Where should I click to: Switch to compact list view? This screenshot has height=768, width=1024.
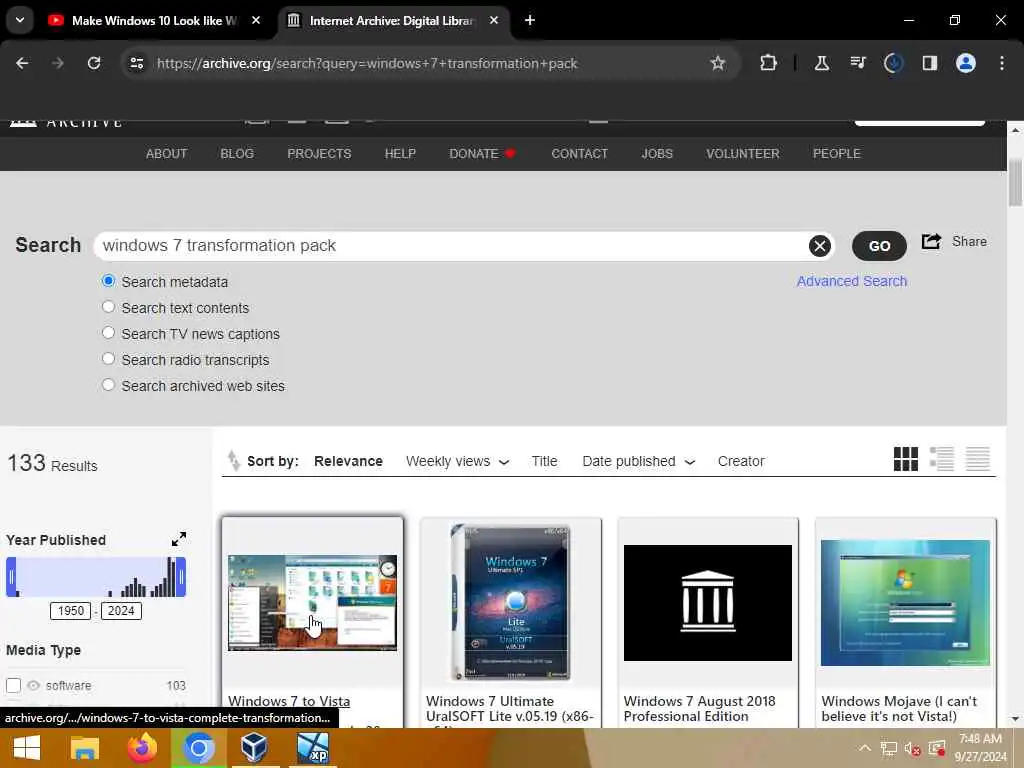[978, 459]
